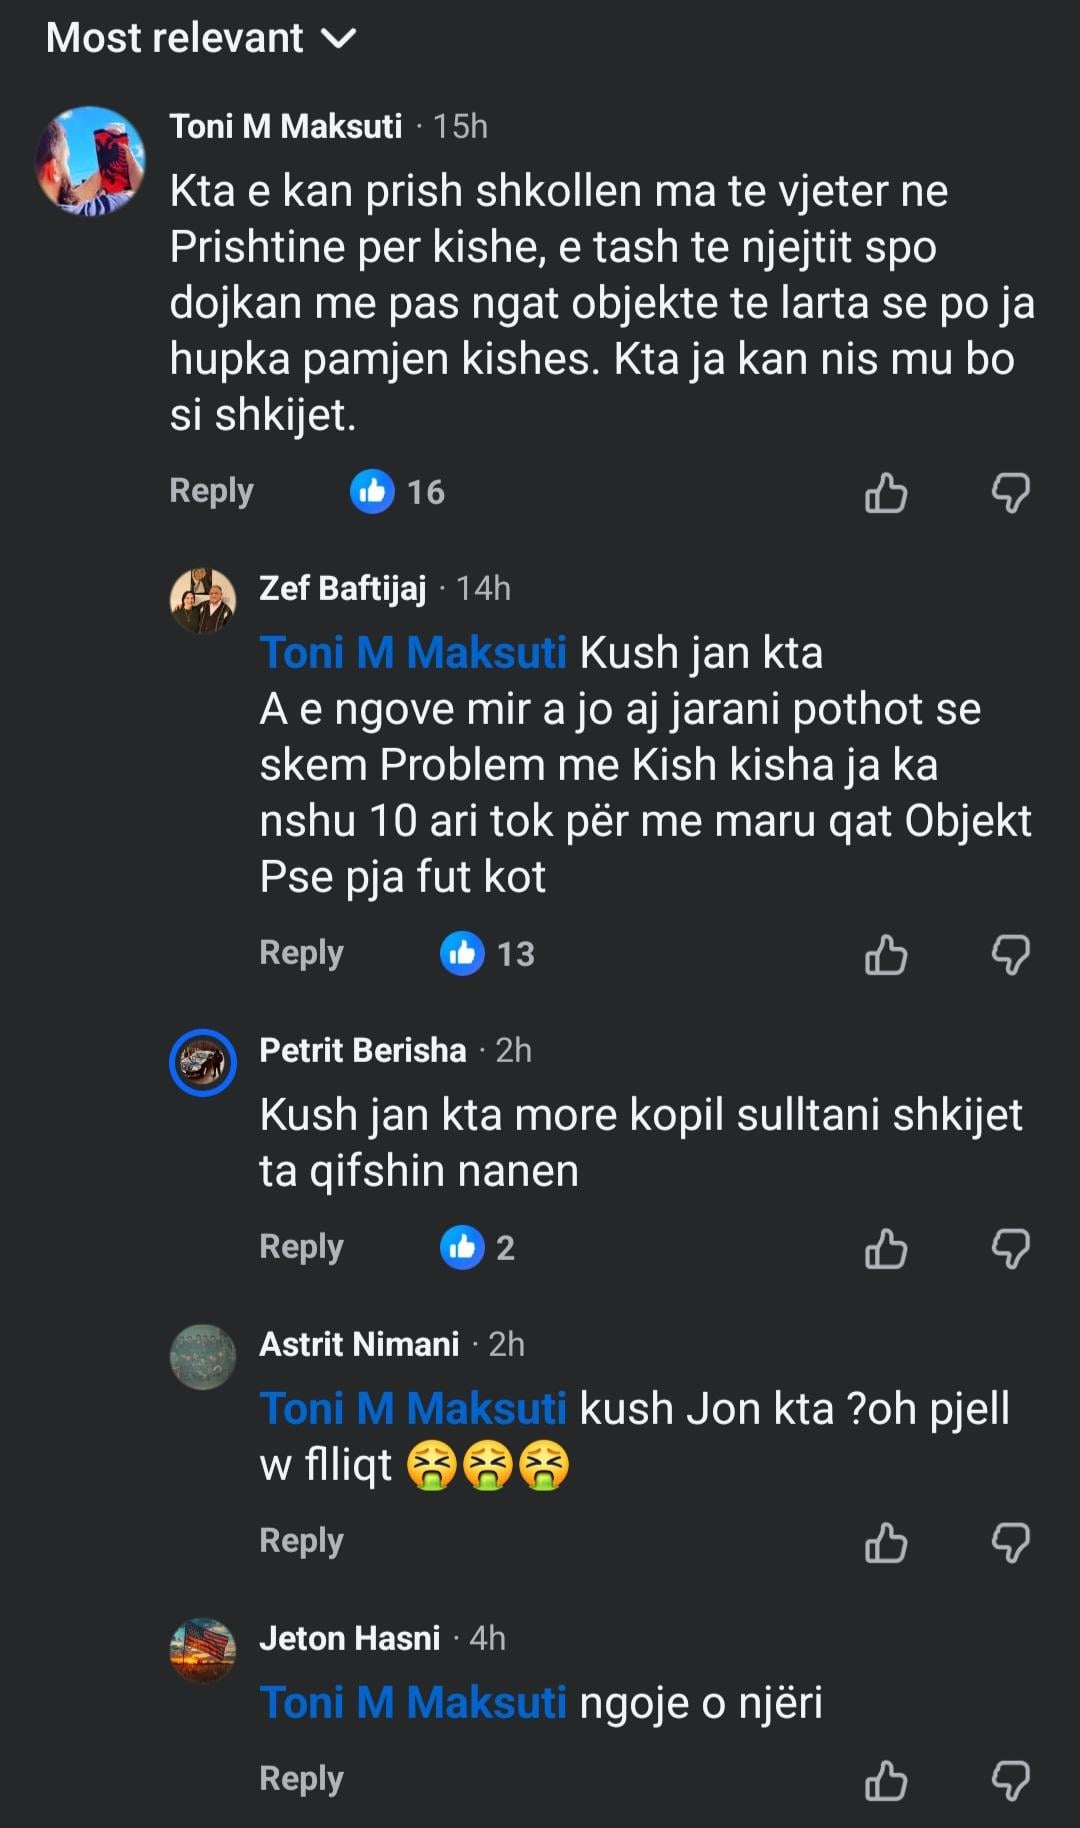Image resolution: width=1080 pixels, height=1828 pixels.
Task: Dislike Jeton Hasni's reply
Action: coord(1010,1781)
